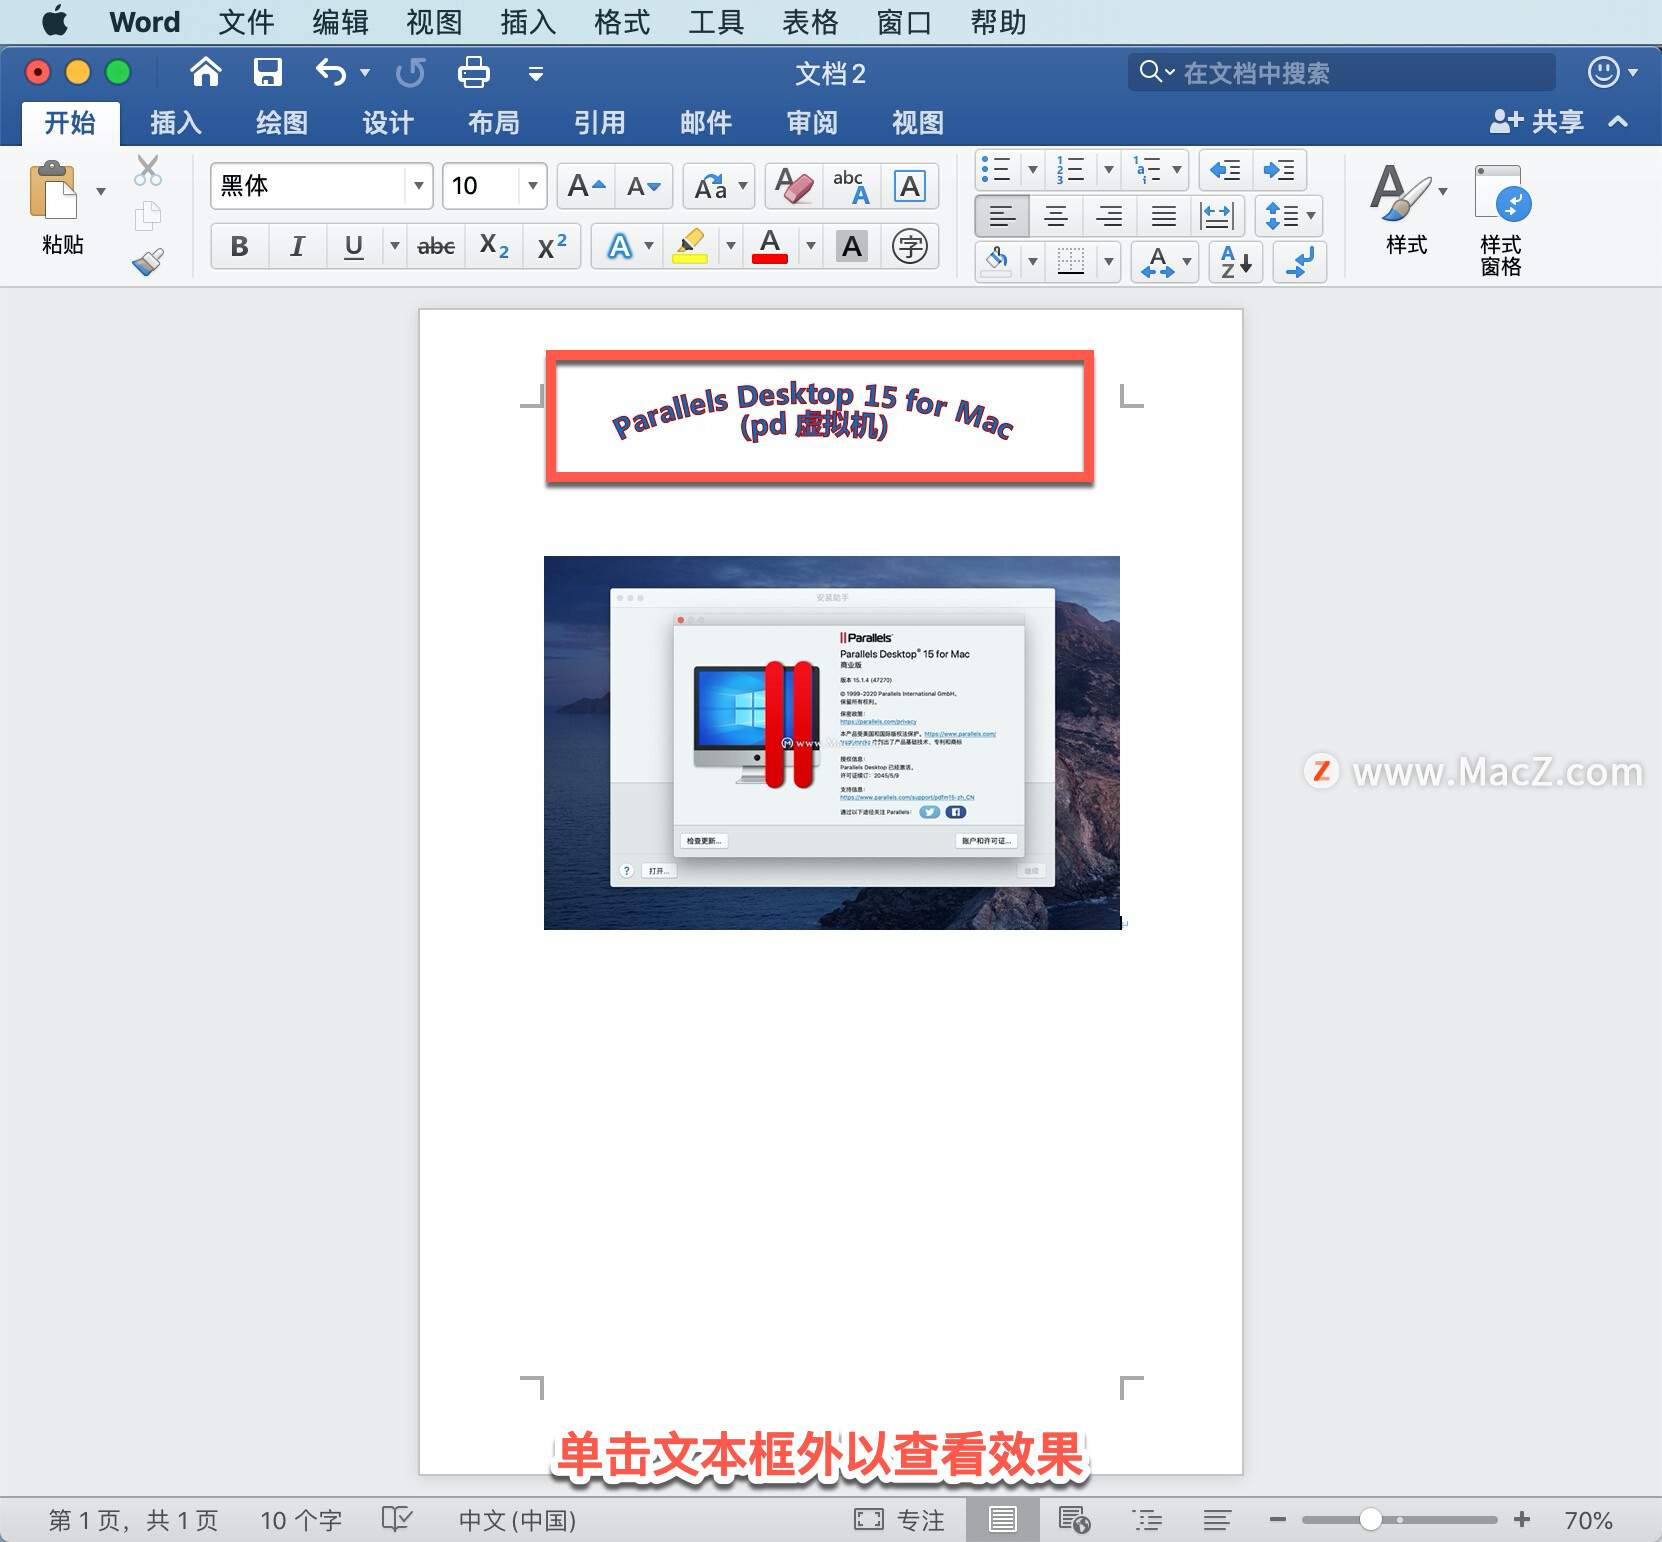Select the Parallels Desktop screenshot image
1662x1542 pixels.
tap(832, 742)
